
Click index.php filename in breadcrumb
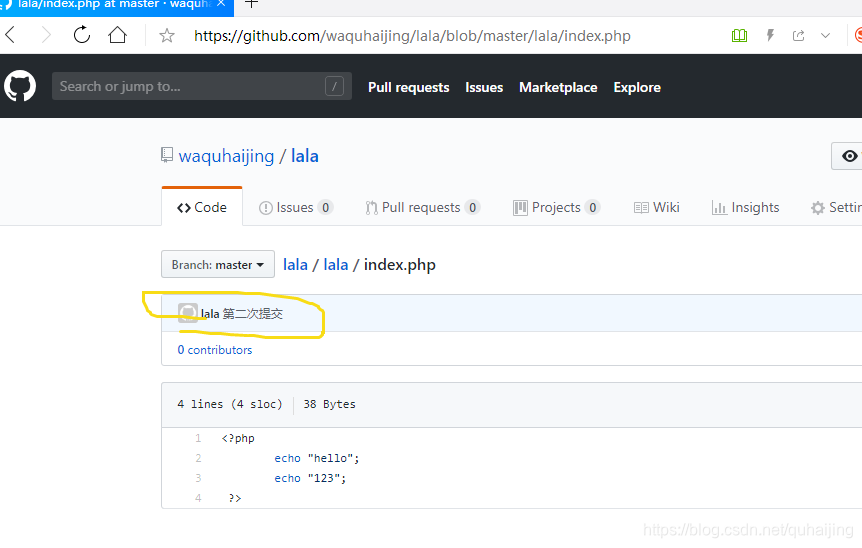400,264
